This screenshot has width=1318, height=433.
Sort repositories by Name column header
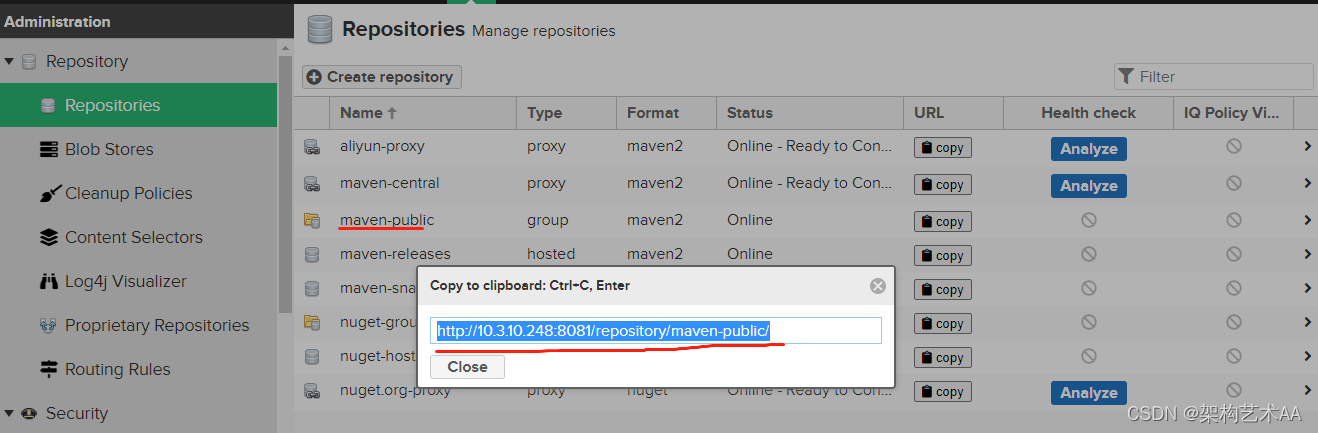(368, 113)
